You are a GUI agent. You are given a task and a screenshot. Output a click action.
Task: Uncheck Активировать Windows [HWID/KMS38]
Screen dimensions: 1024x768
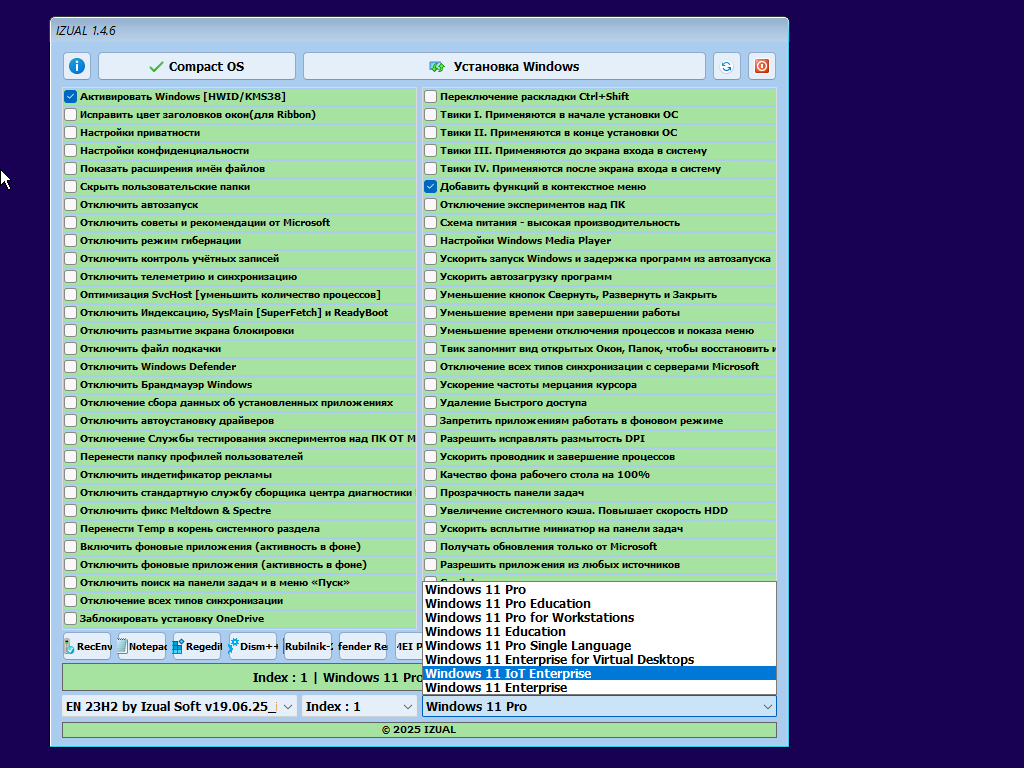pos(71,97)
